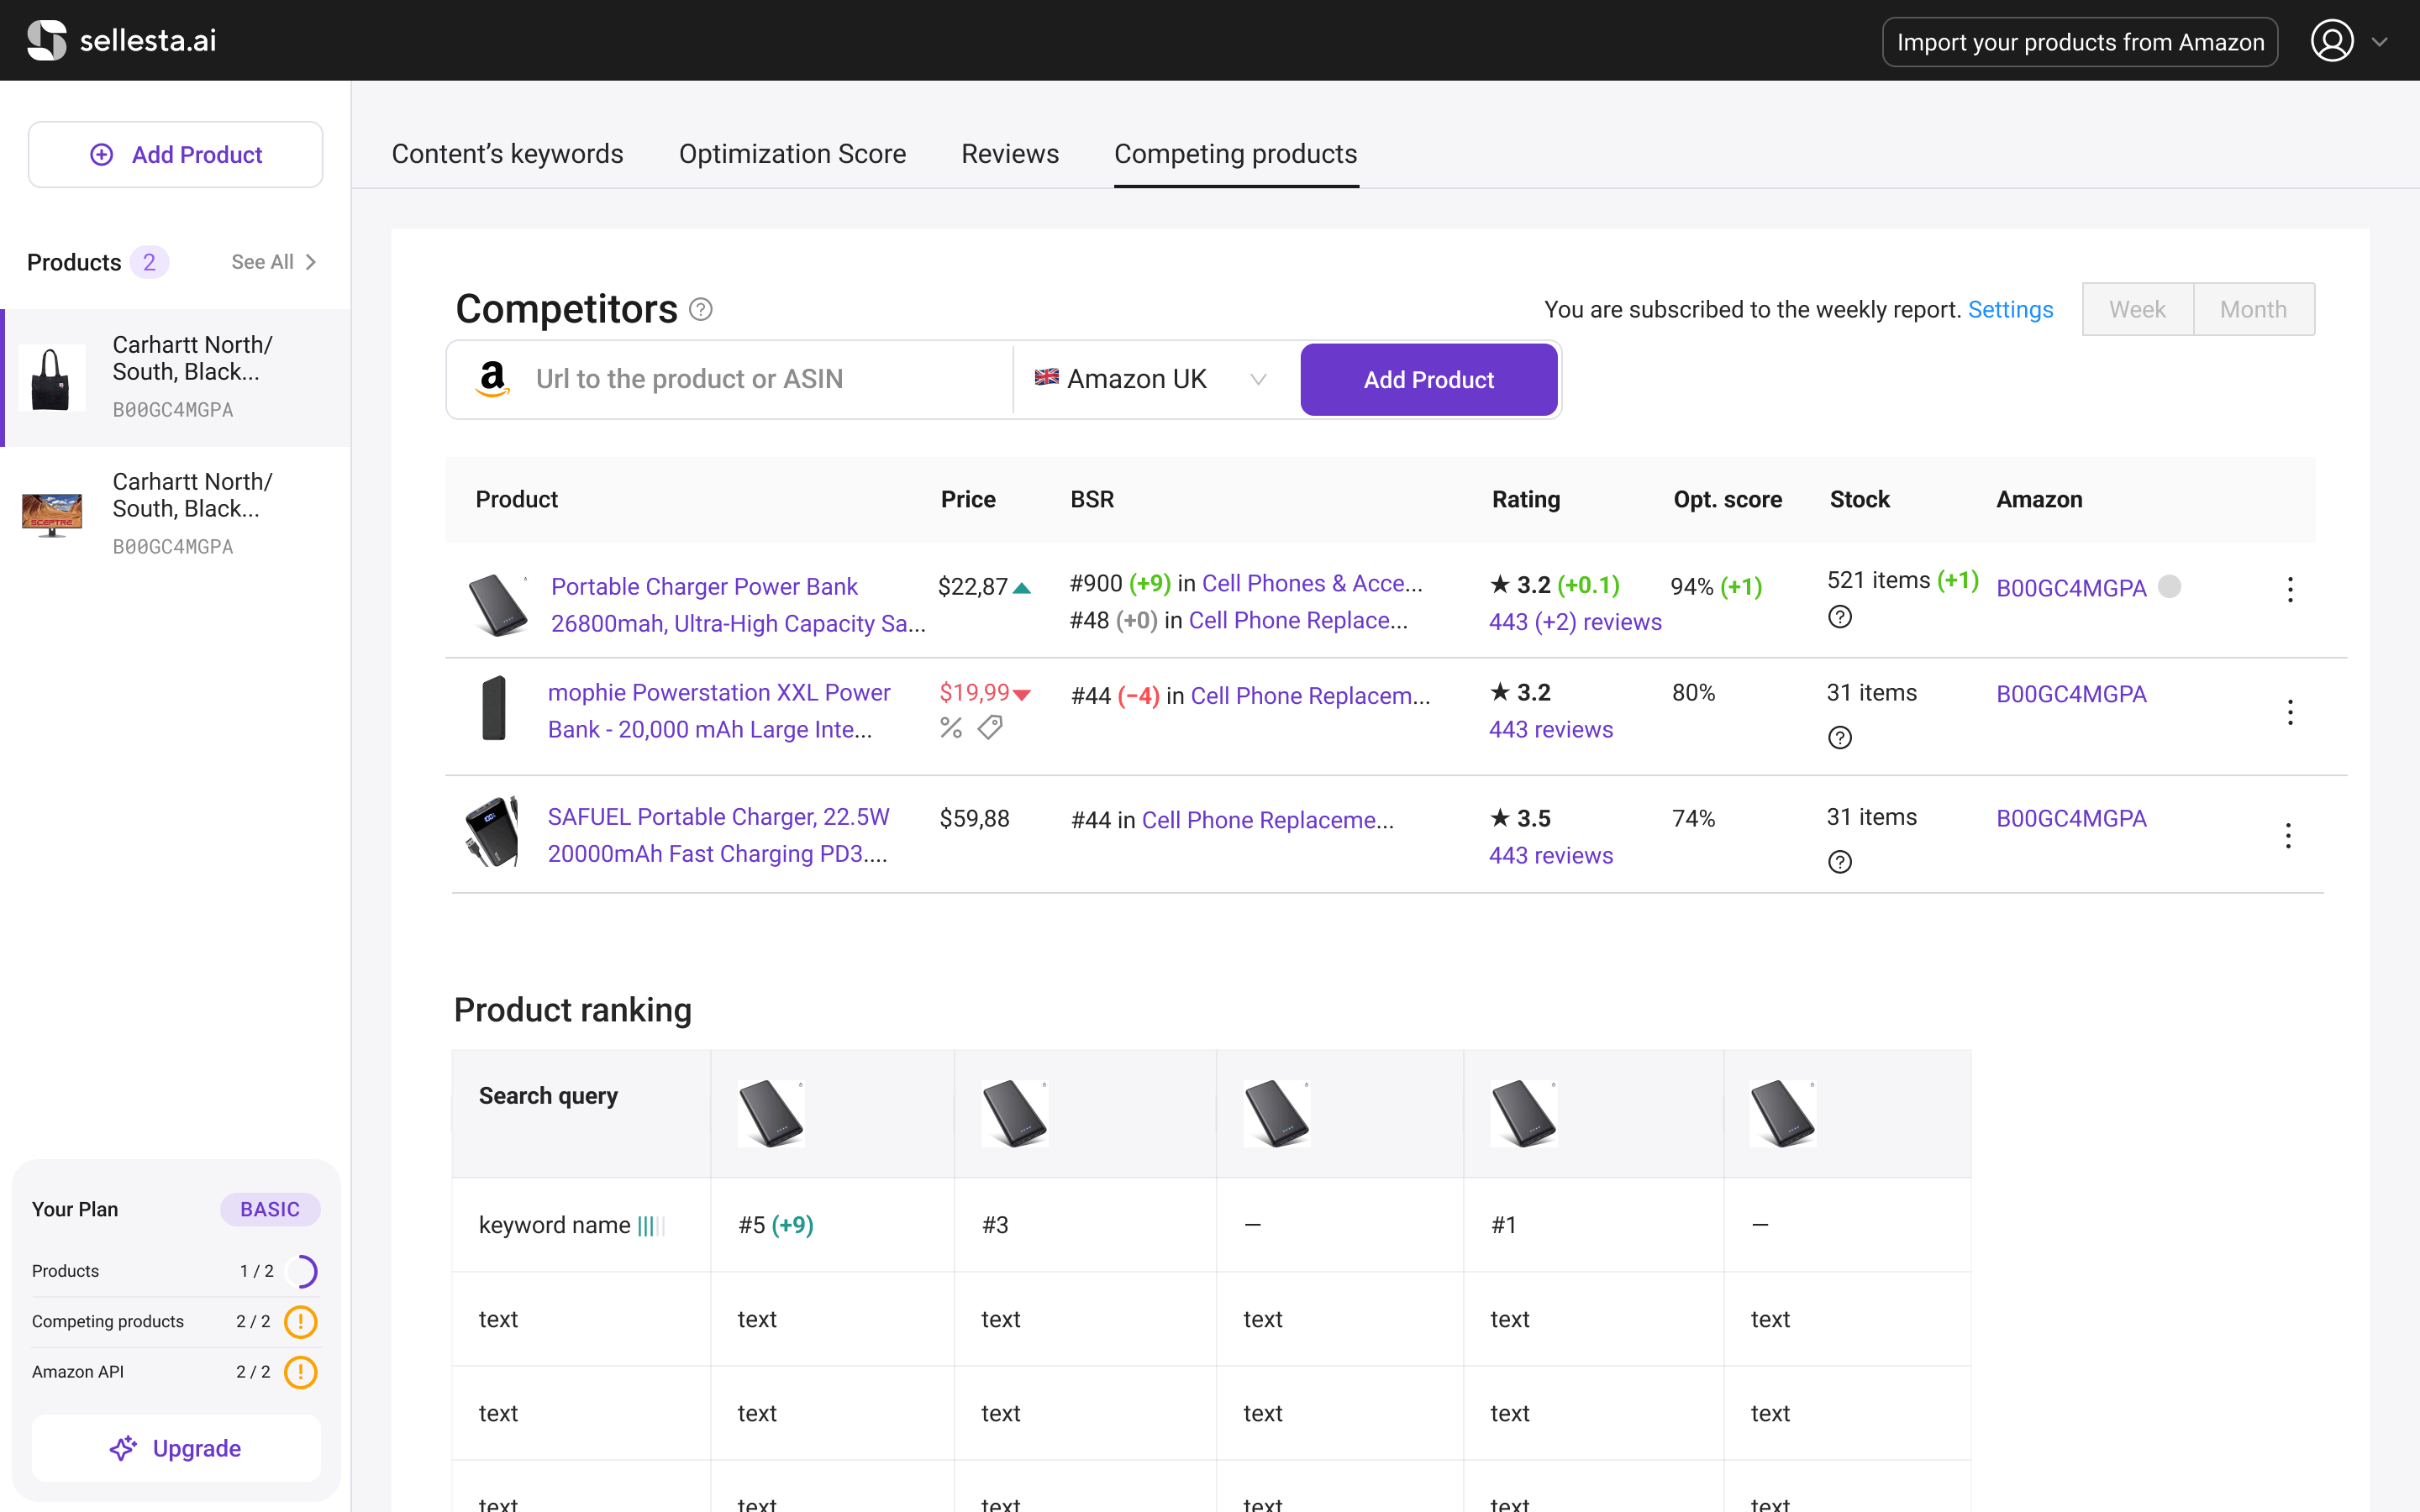Viewport: 2420px width, 1512px height.
Task: Open weekly report Settings link
Action: [2010, 310]
